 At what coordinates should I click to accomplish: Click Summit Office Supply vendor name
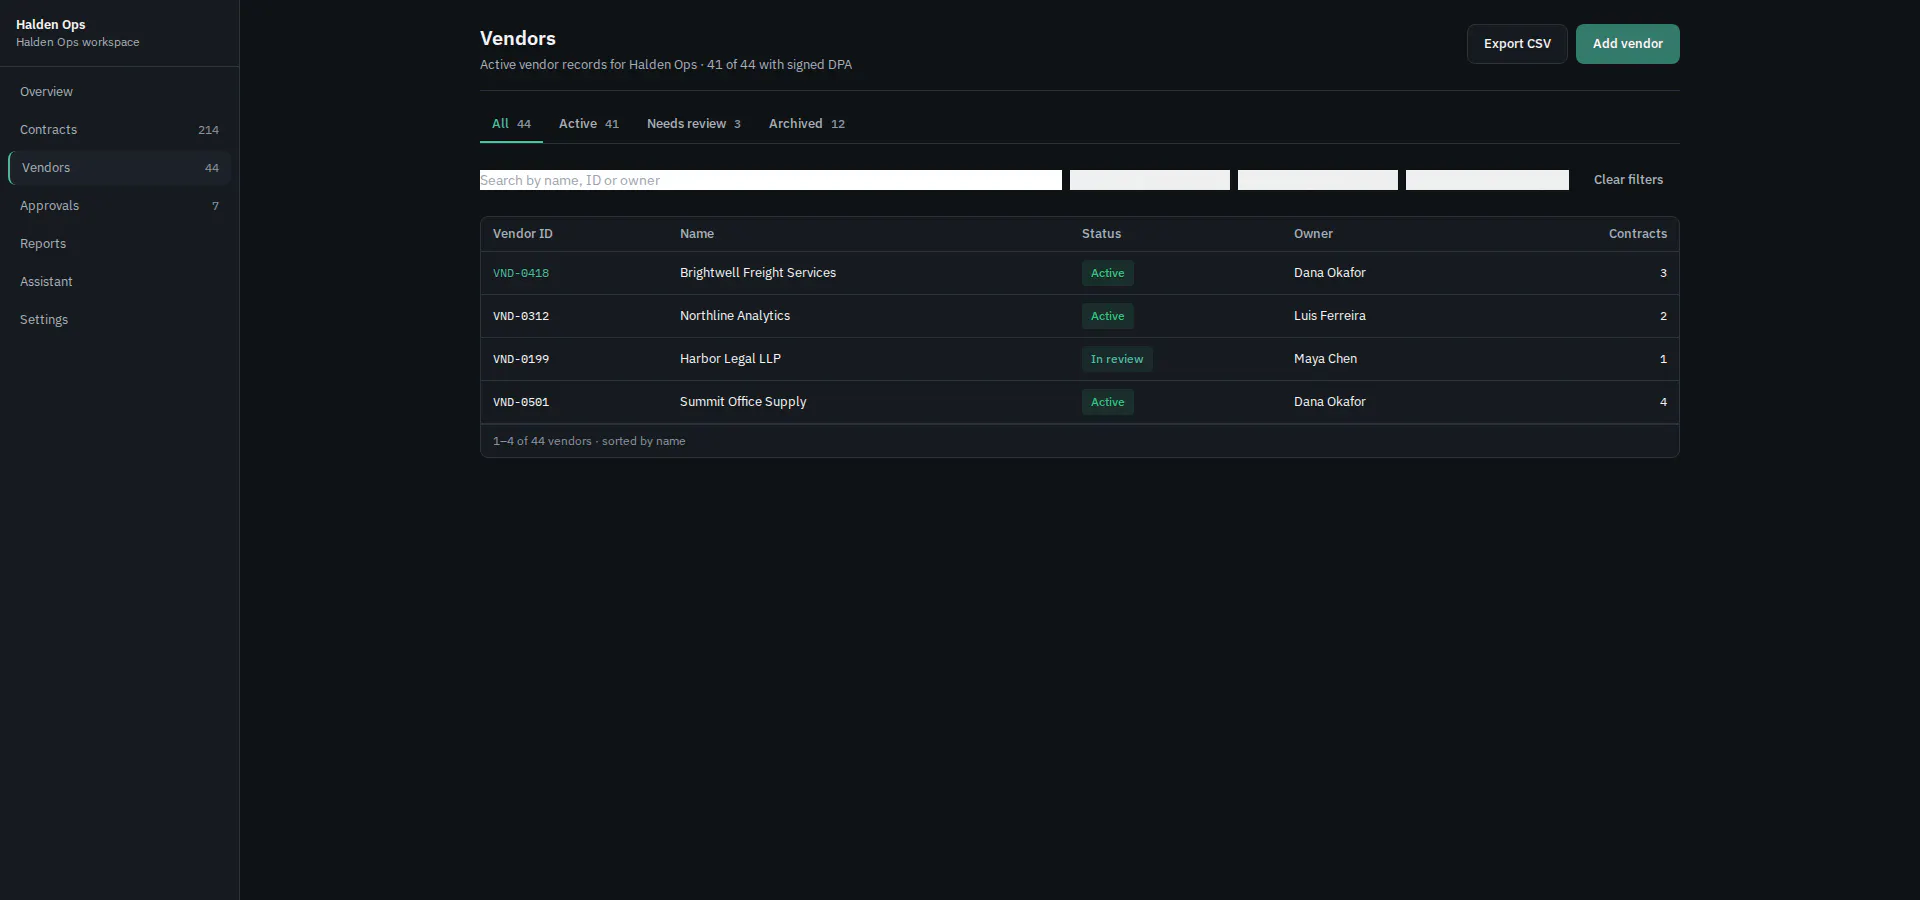(743, 402)
